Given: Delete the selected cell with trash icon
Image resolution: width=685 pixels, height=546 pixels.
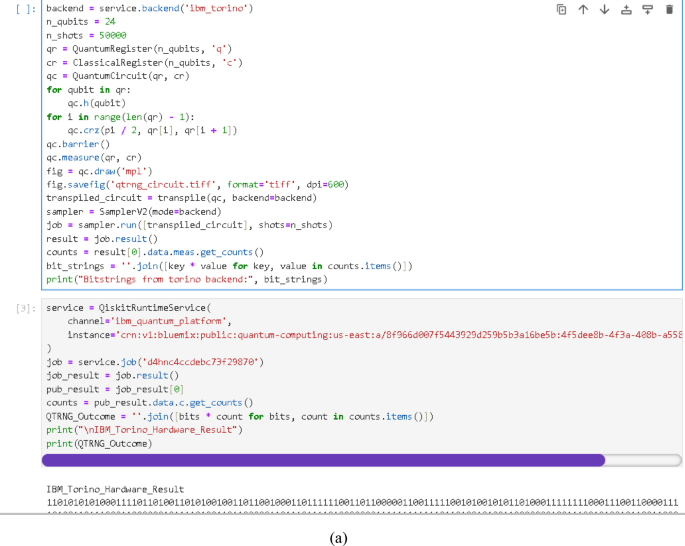Looking at the screenshot, I should 669,9.
